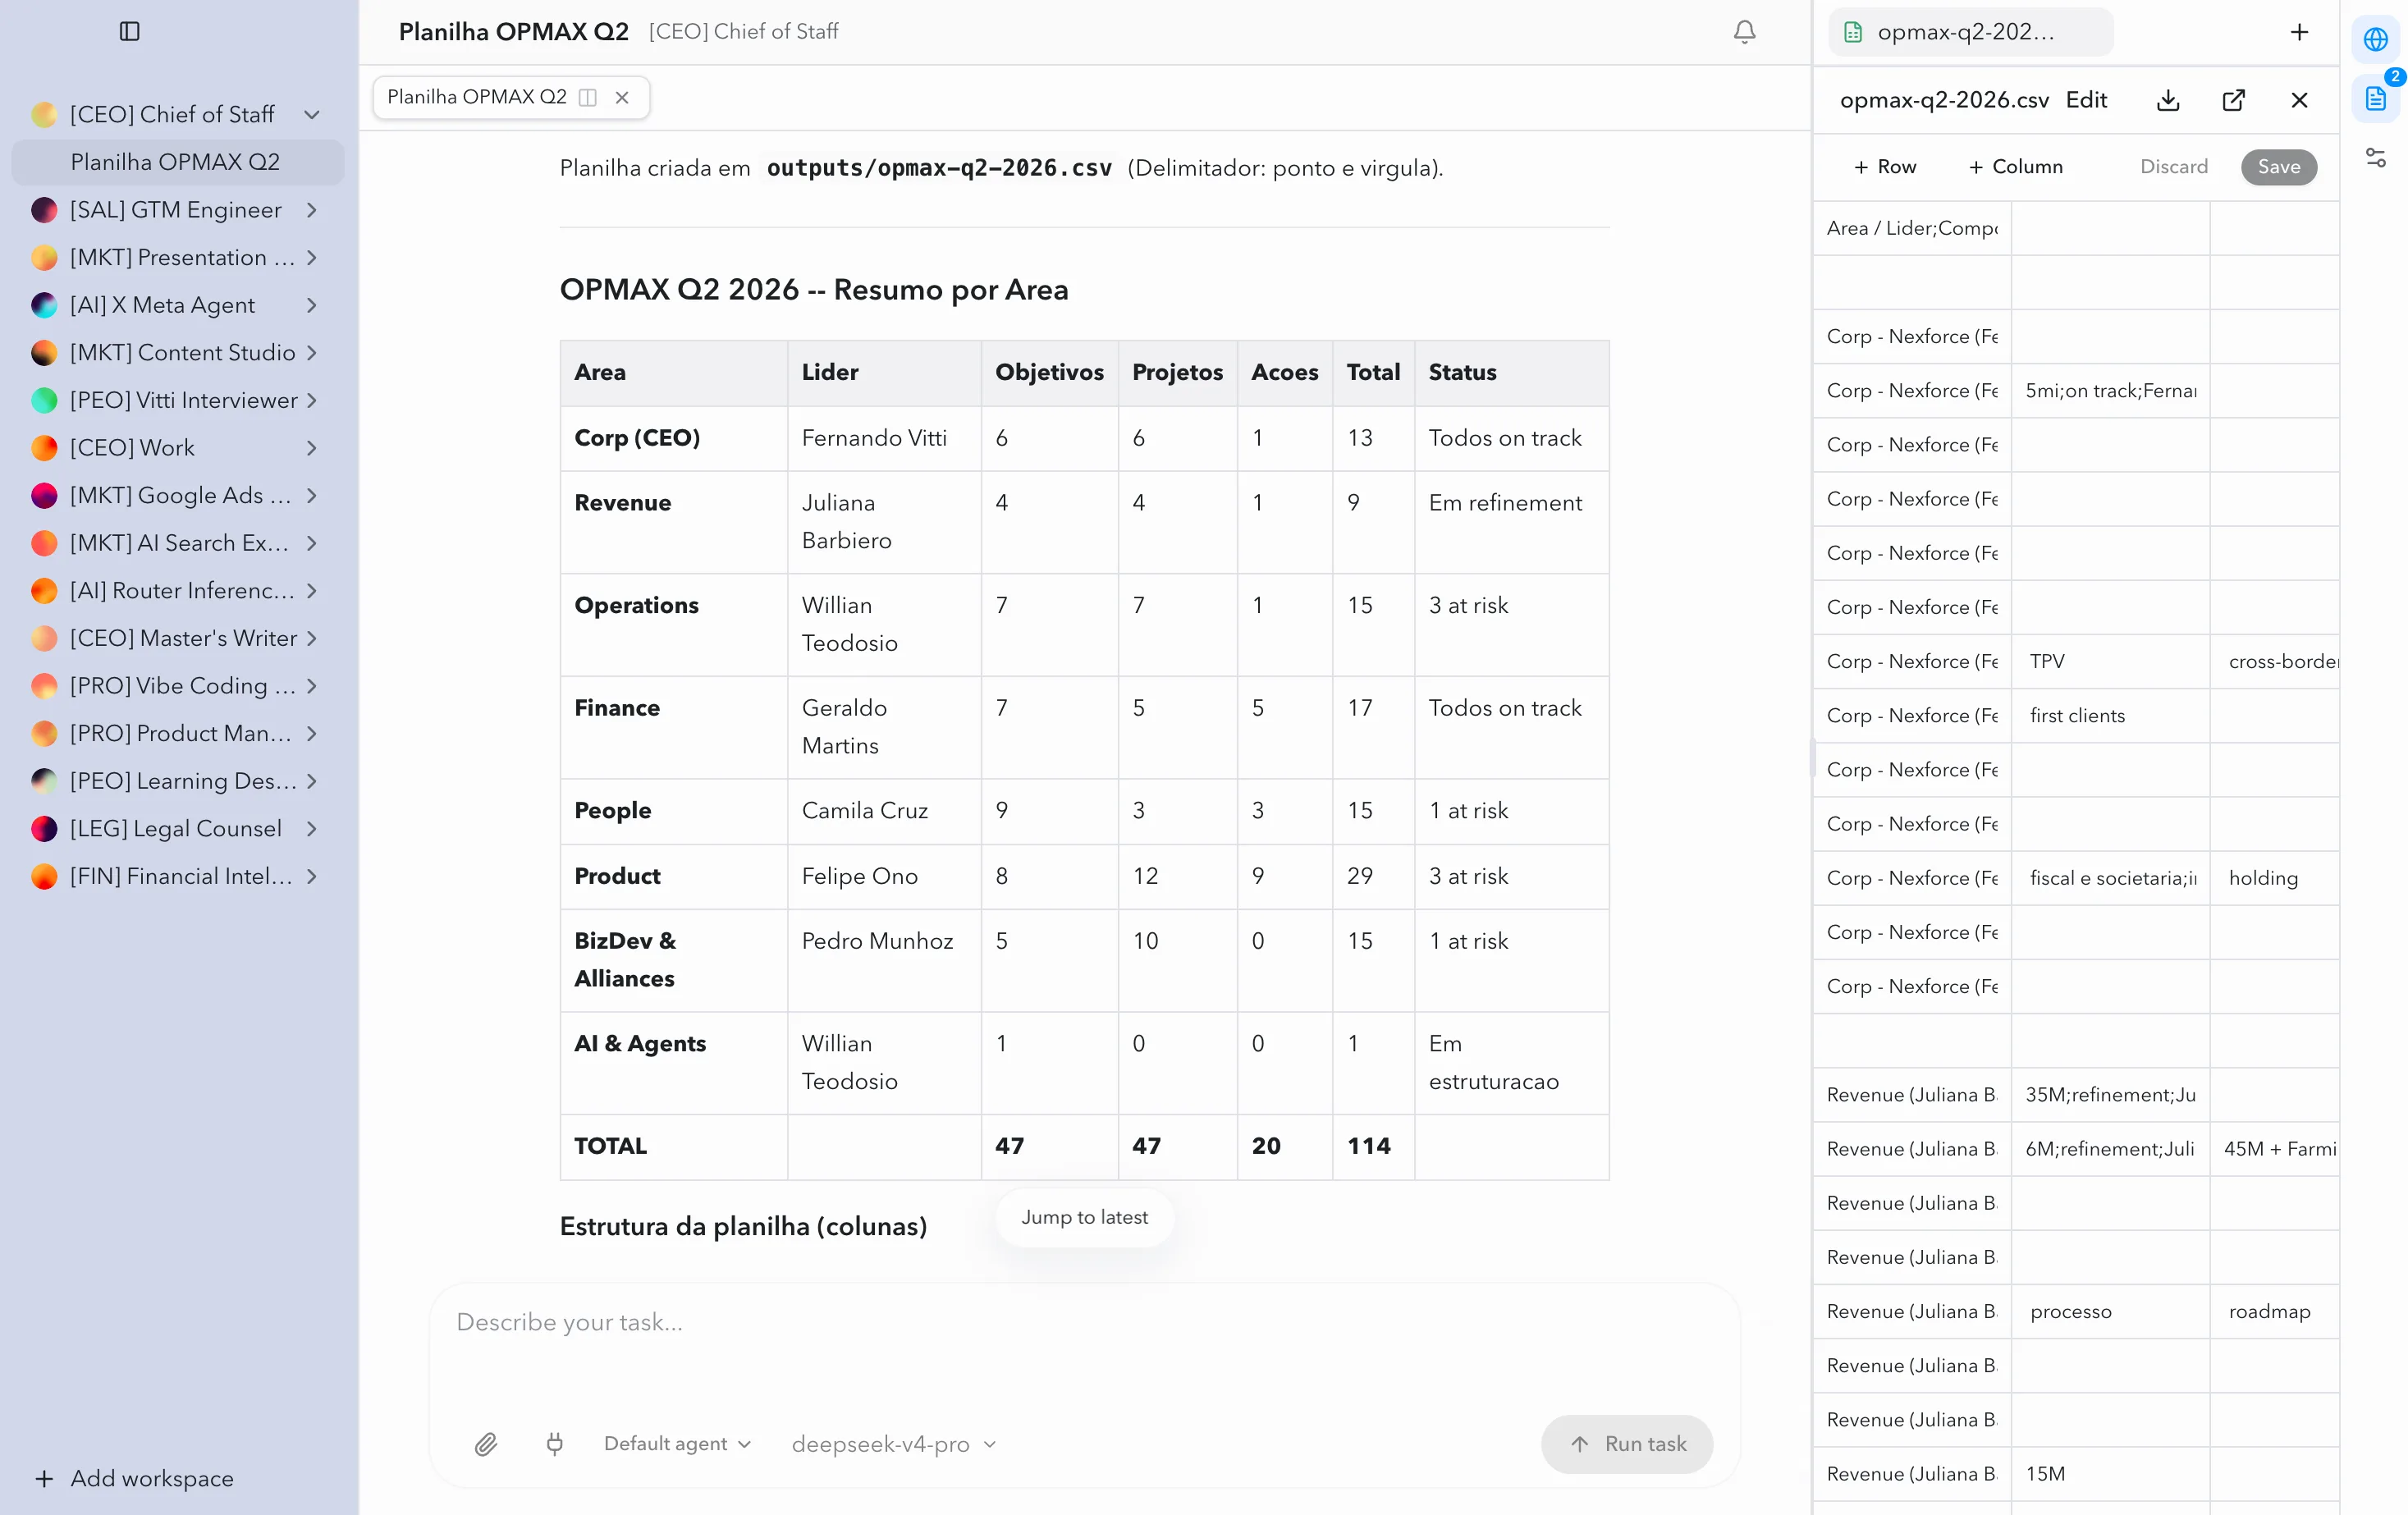Add a new file tab with plus icon

(x=2299, y=32)
